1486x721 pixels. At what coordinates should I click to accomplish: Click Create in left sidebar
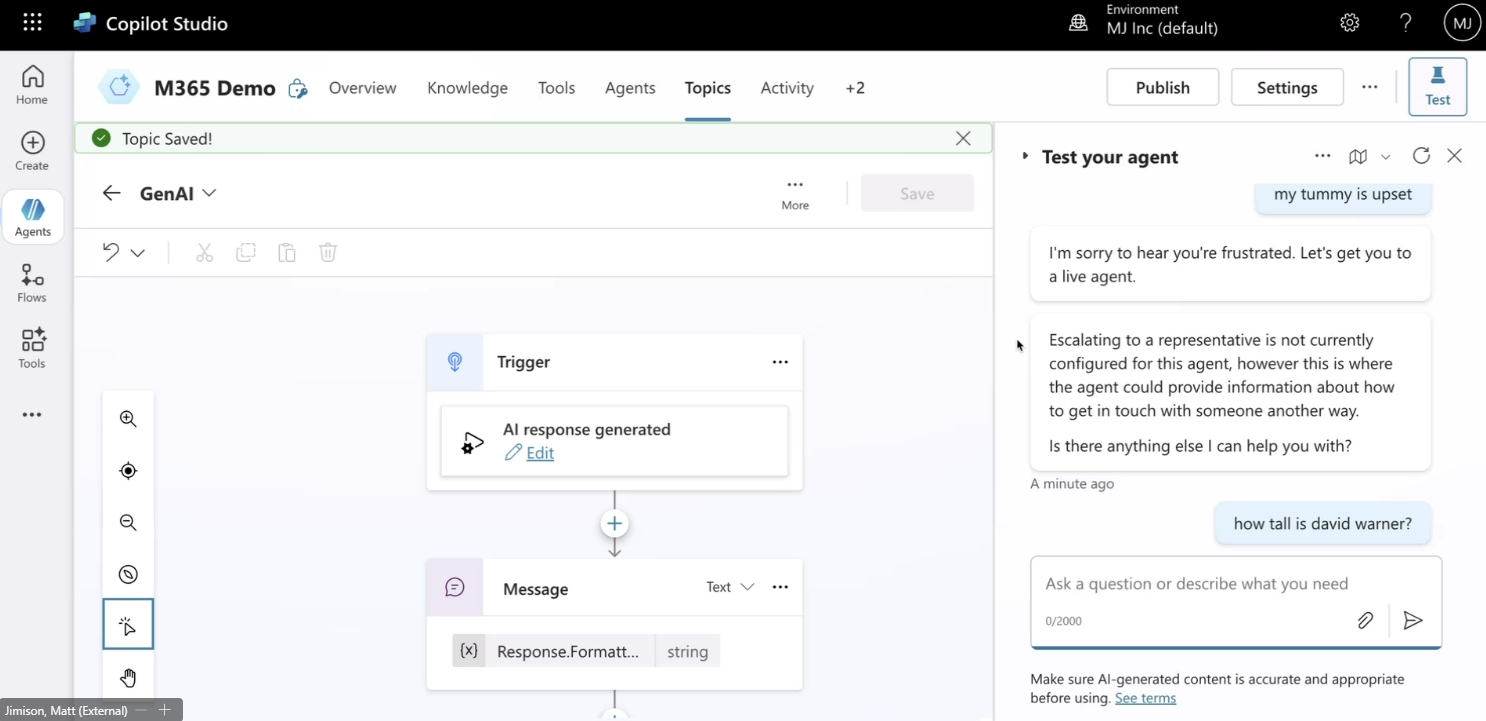32,151
